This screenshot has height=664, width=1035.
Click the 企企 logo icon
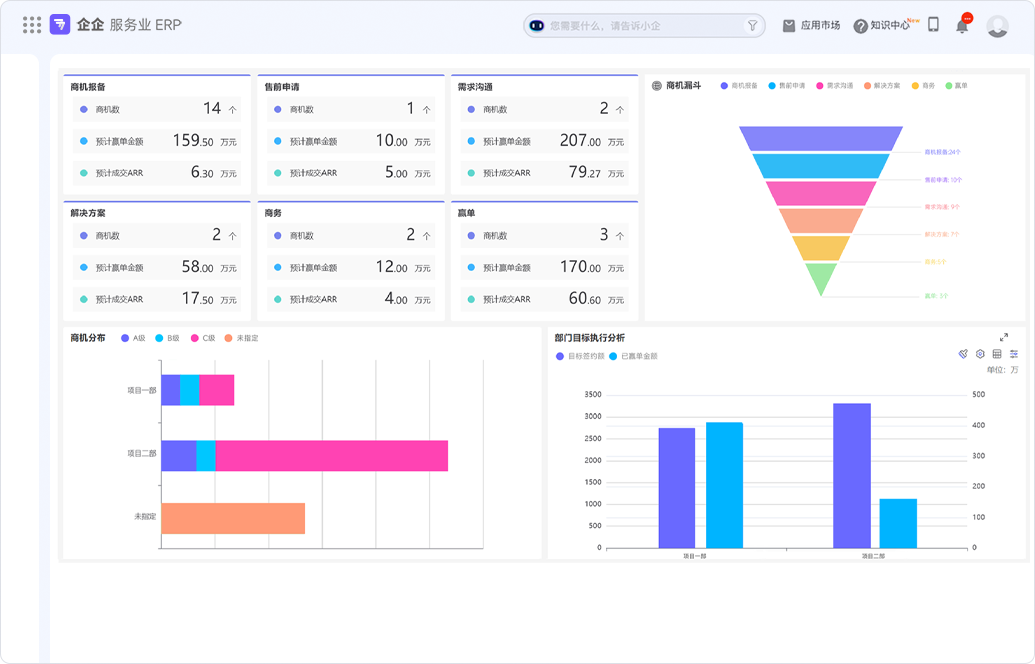(x=60, y=25)
